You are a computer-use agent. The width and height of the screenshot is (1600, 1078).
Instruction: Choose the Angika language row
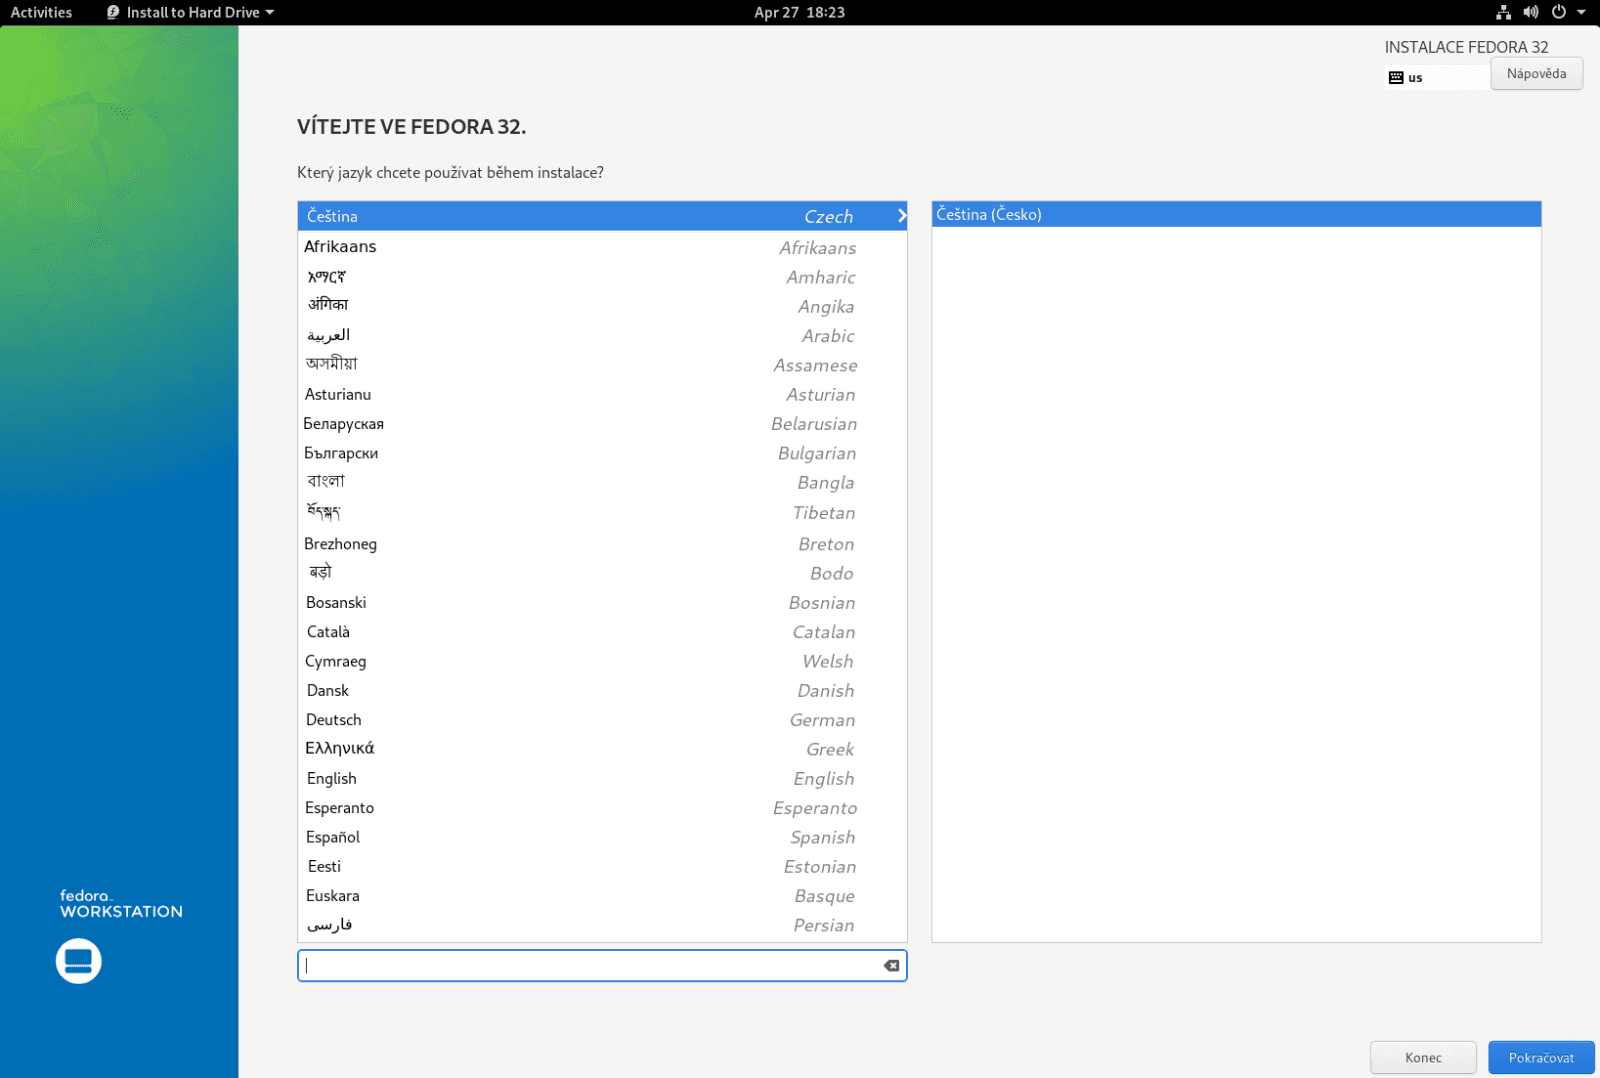[x=602, y=306]
